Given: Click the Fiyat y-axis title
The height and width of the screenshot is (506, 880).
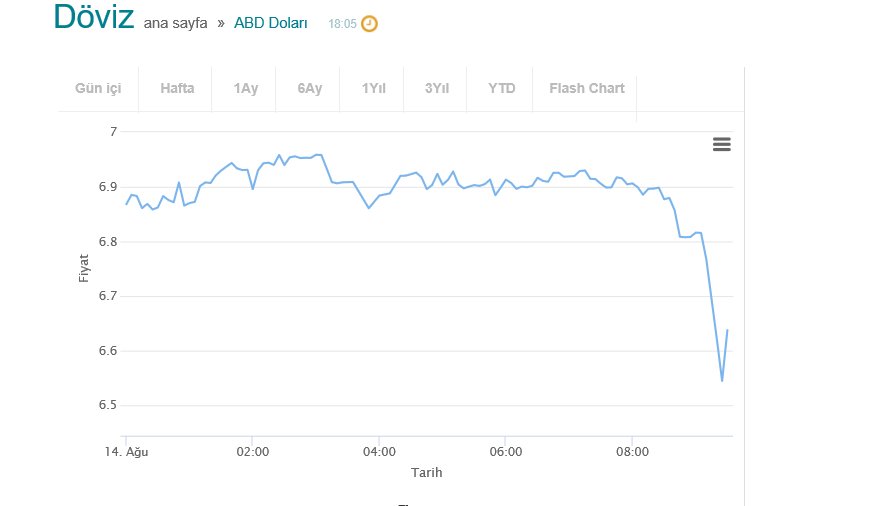Looking at the screenshot, I should click(x=85, y=268).
